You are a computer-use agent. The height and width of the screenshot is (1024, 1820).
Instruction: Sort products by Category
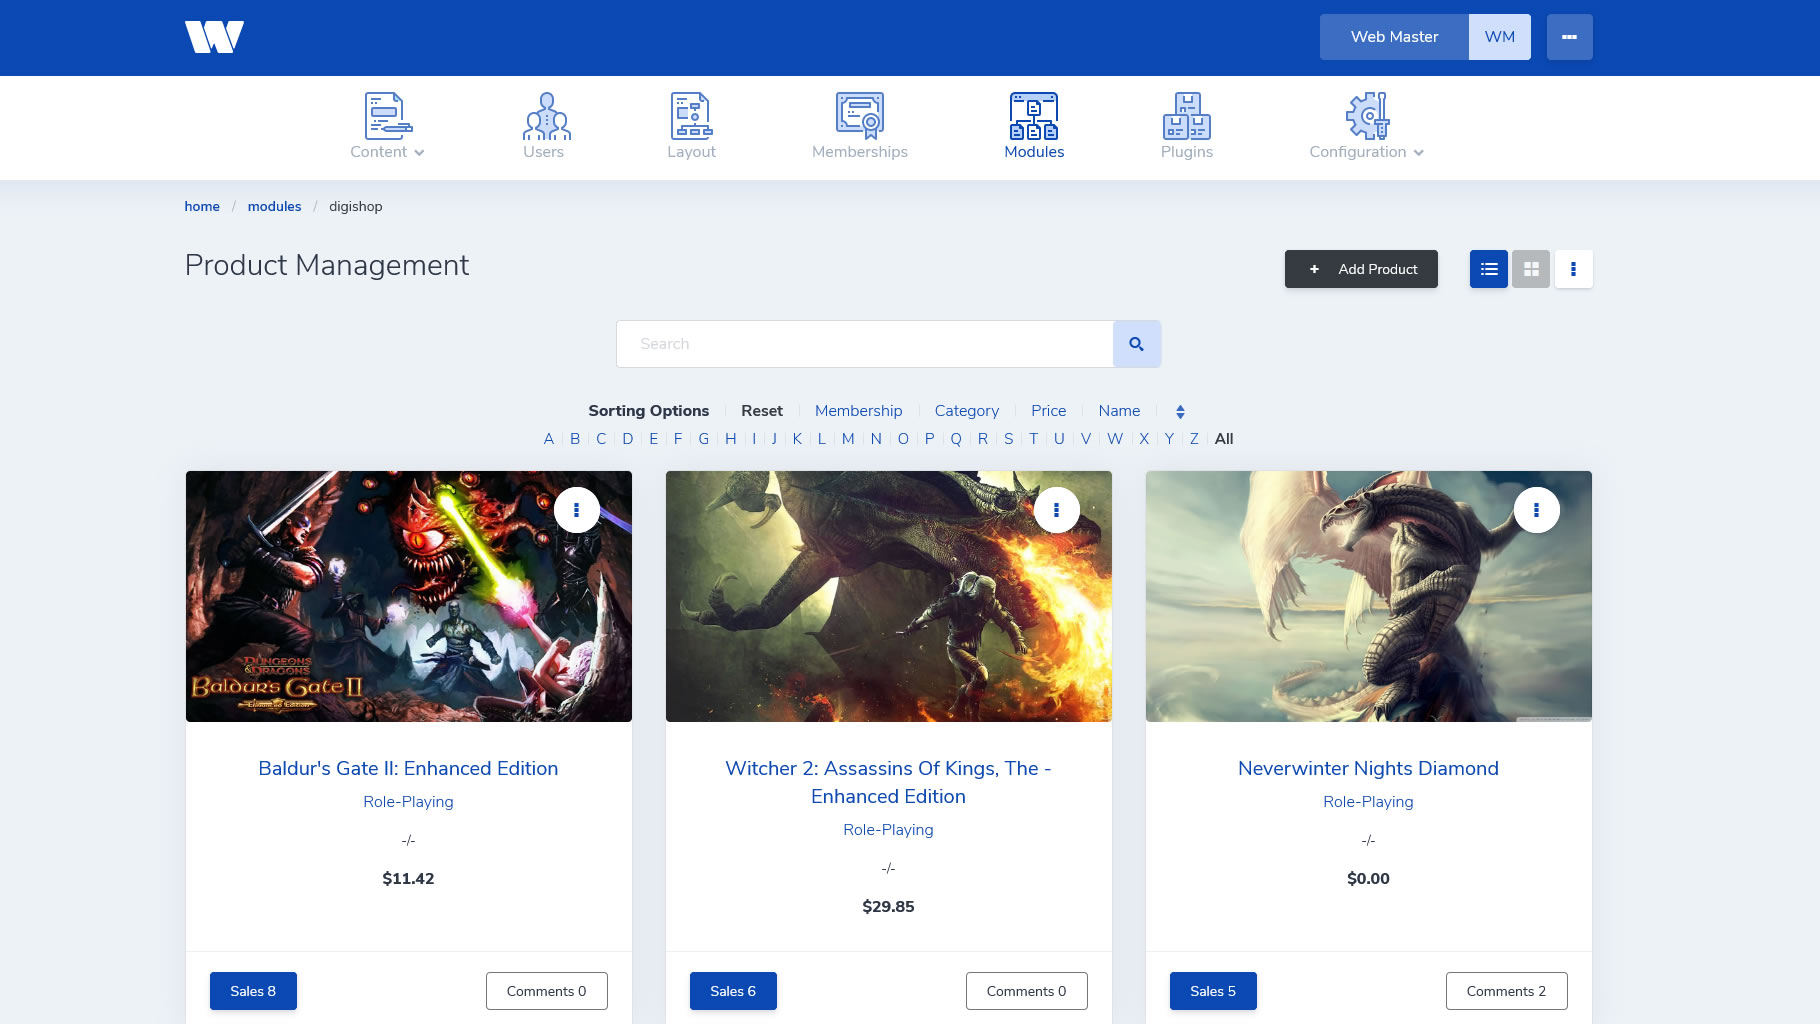(x=967, y=411)
